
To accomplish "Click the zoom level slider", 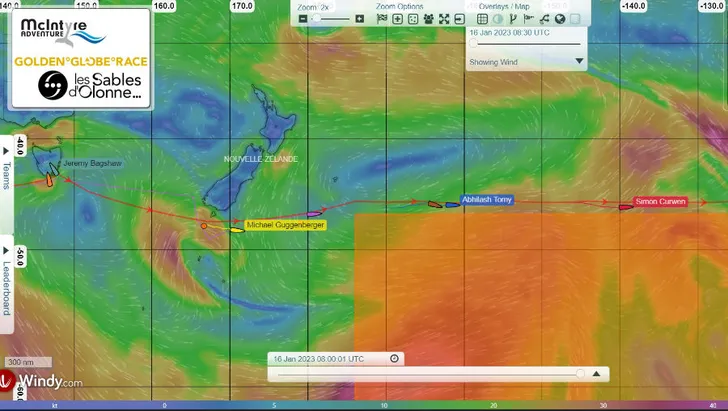I will (330, 19).
